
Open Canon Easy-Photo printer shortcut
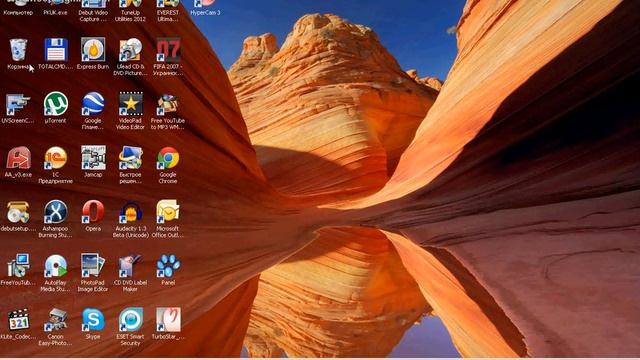56,320
